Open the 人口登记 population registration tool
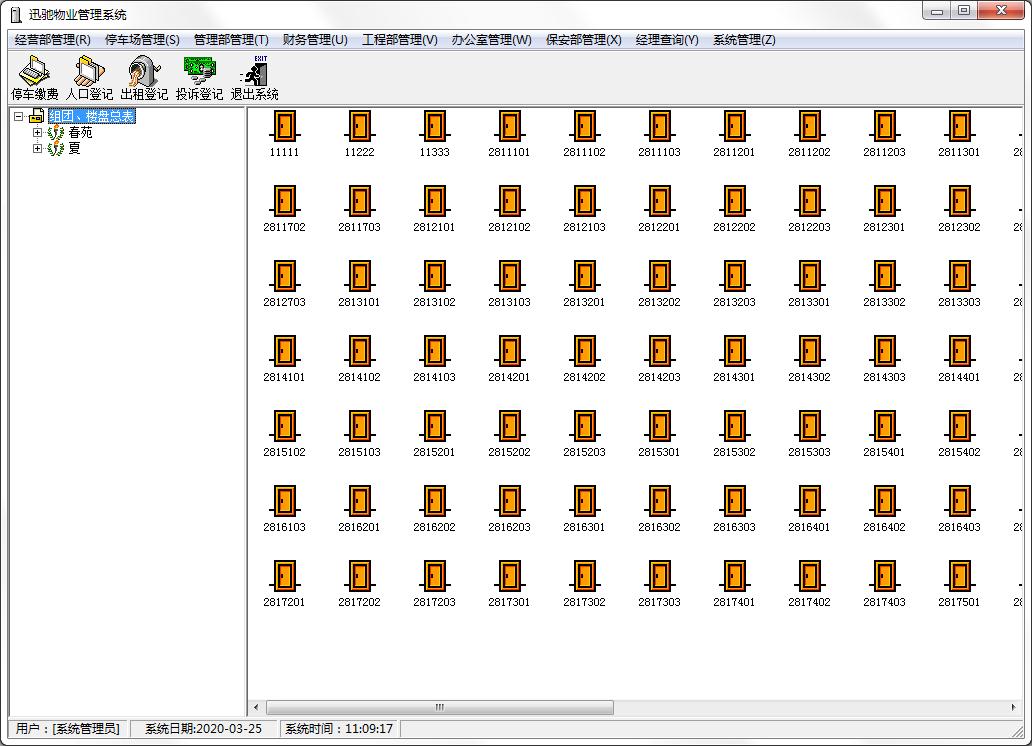The image size is (1032, 746). point(89,78)
